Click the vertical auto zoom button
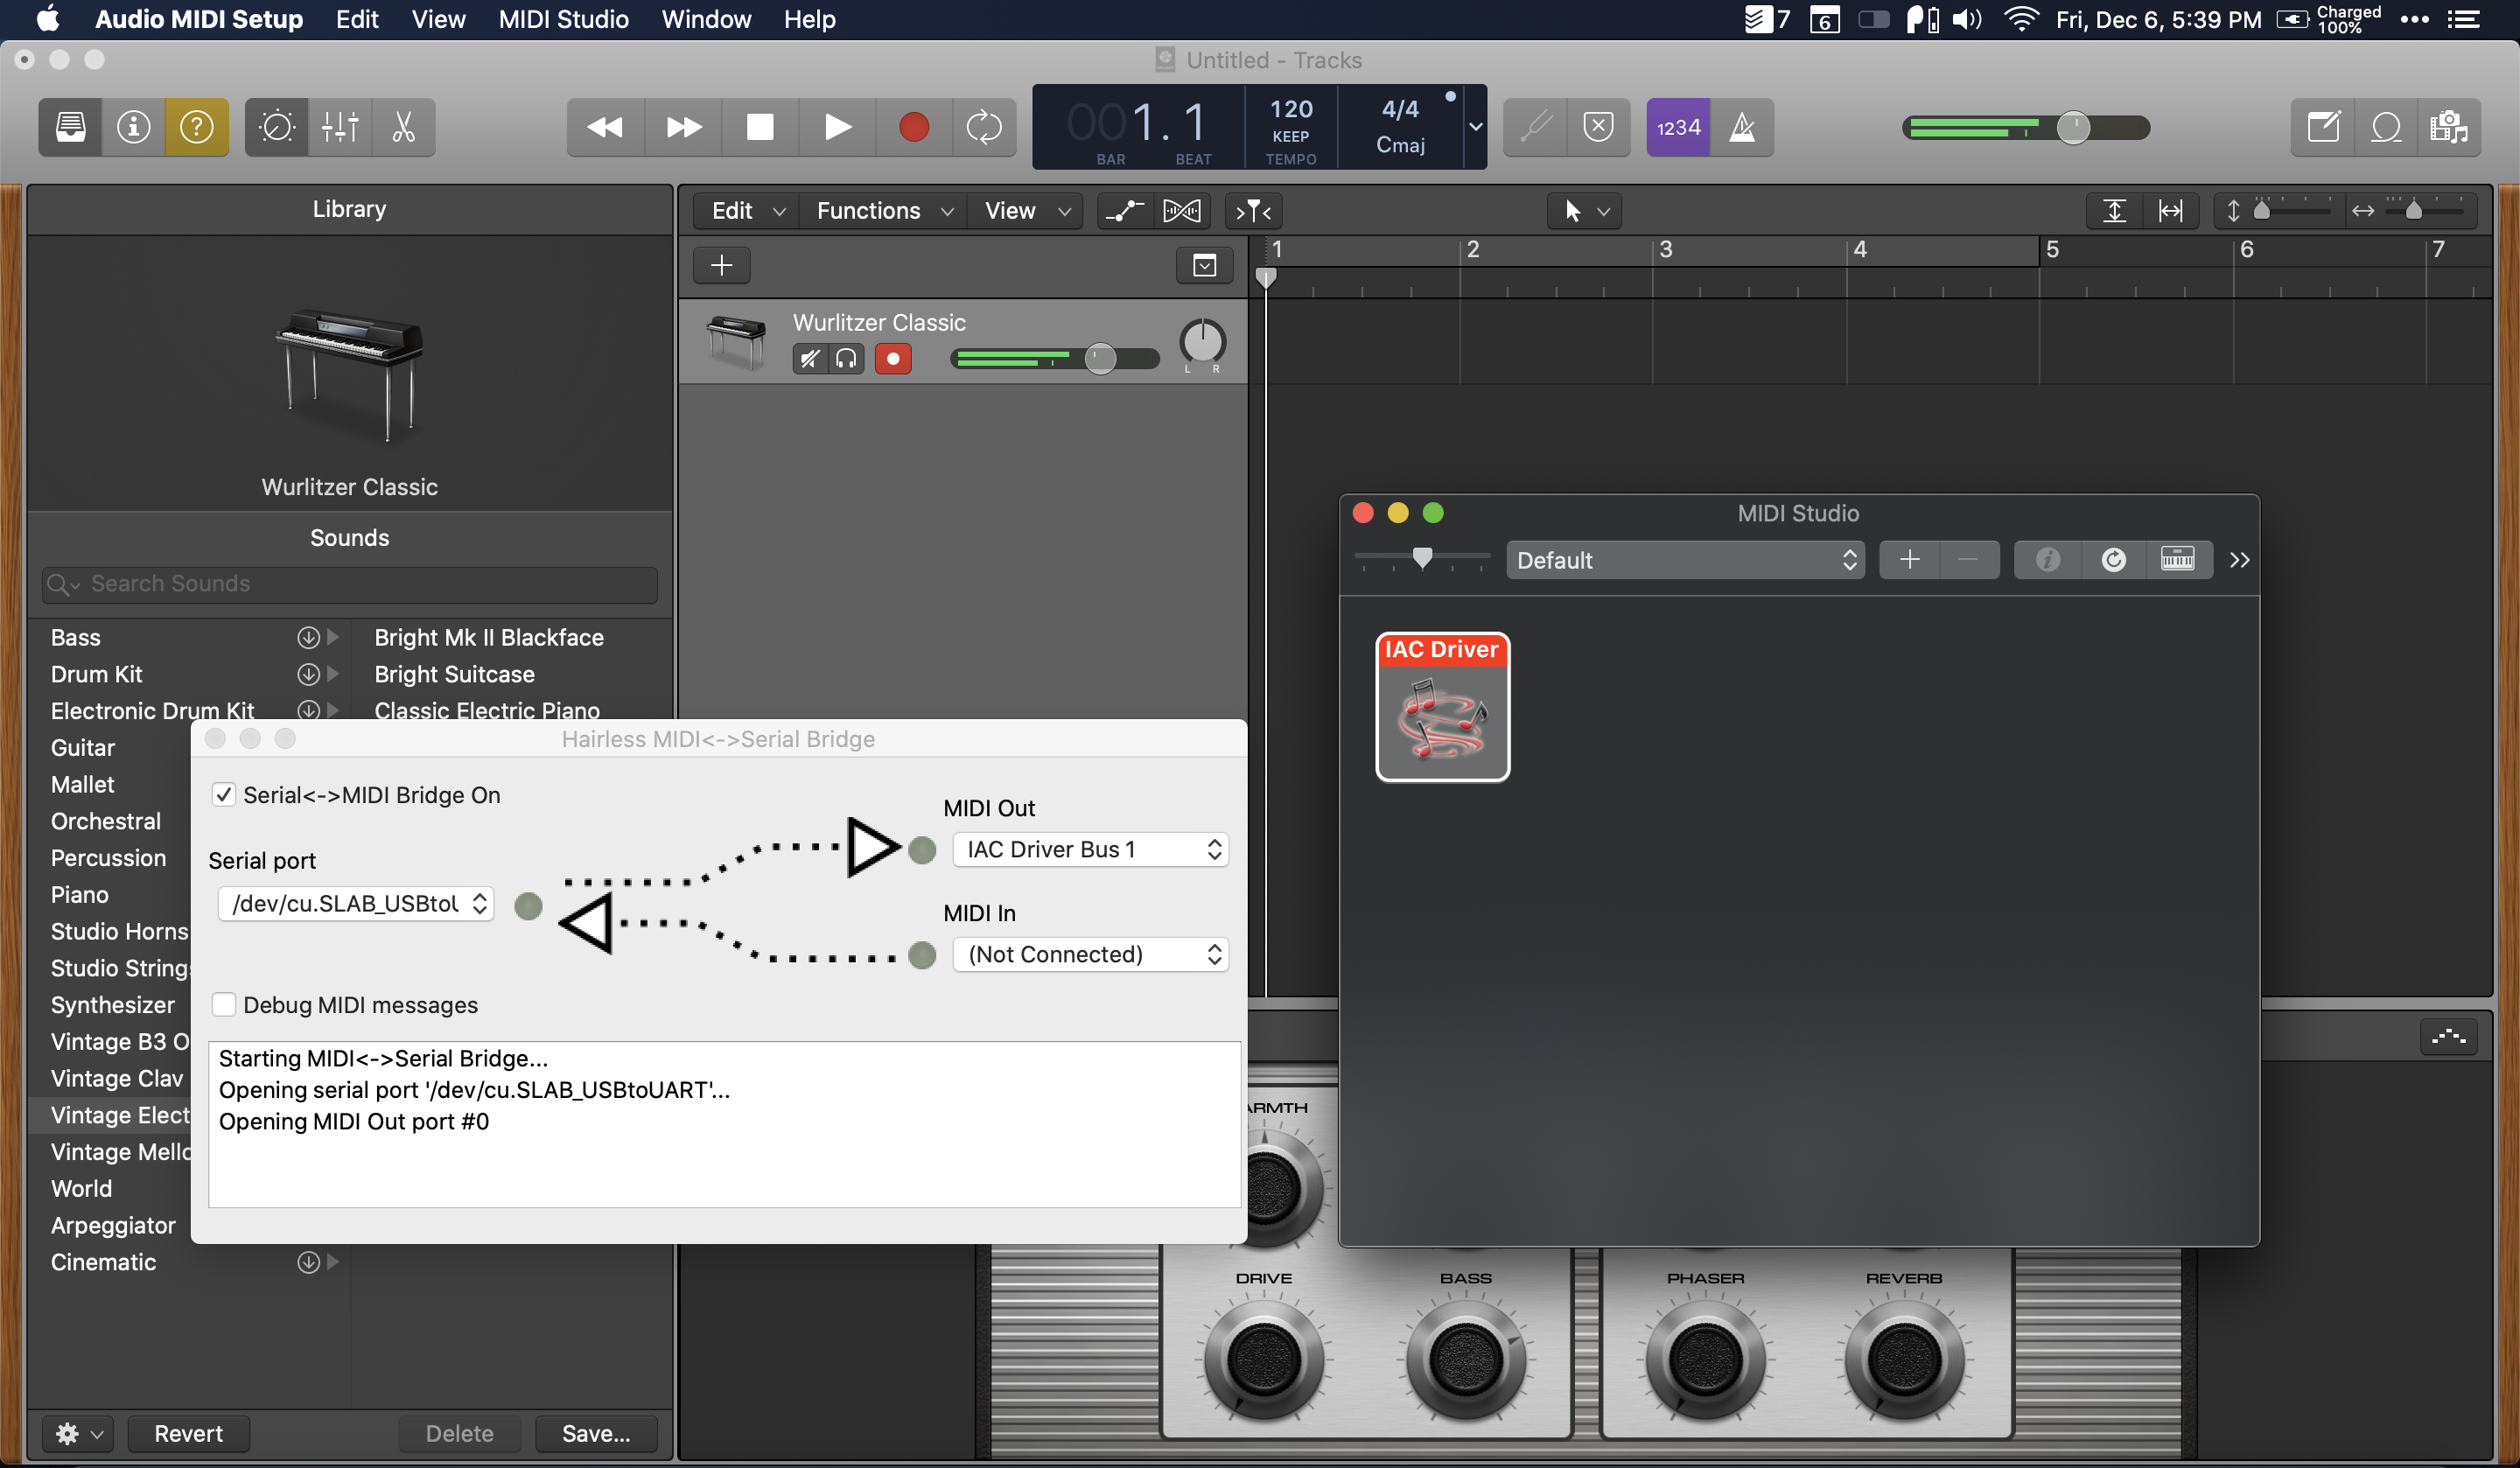 pos(2114,211)
